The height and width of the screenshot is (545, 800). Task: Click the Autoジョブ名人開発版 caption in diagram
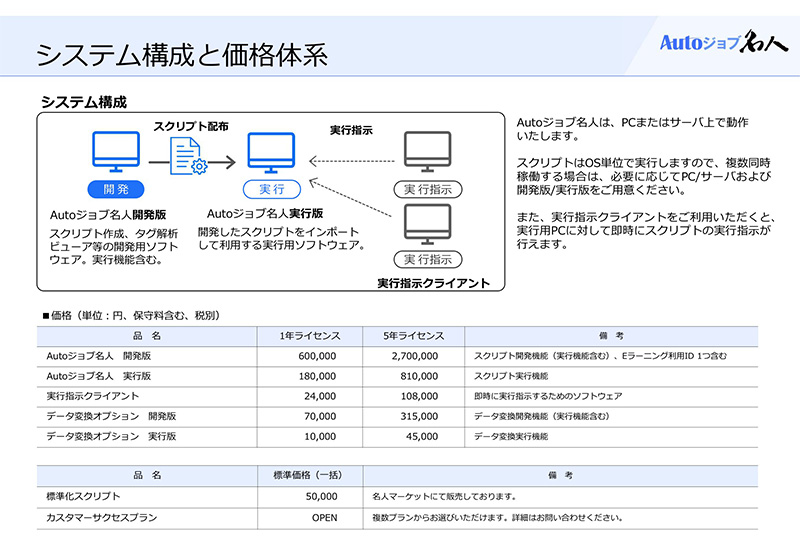tap(108, 215)
